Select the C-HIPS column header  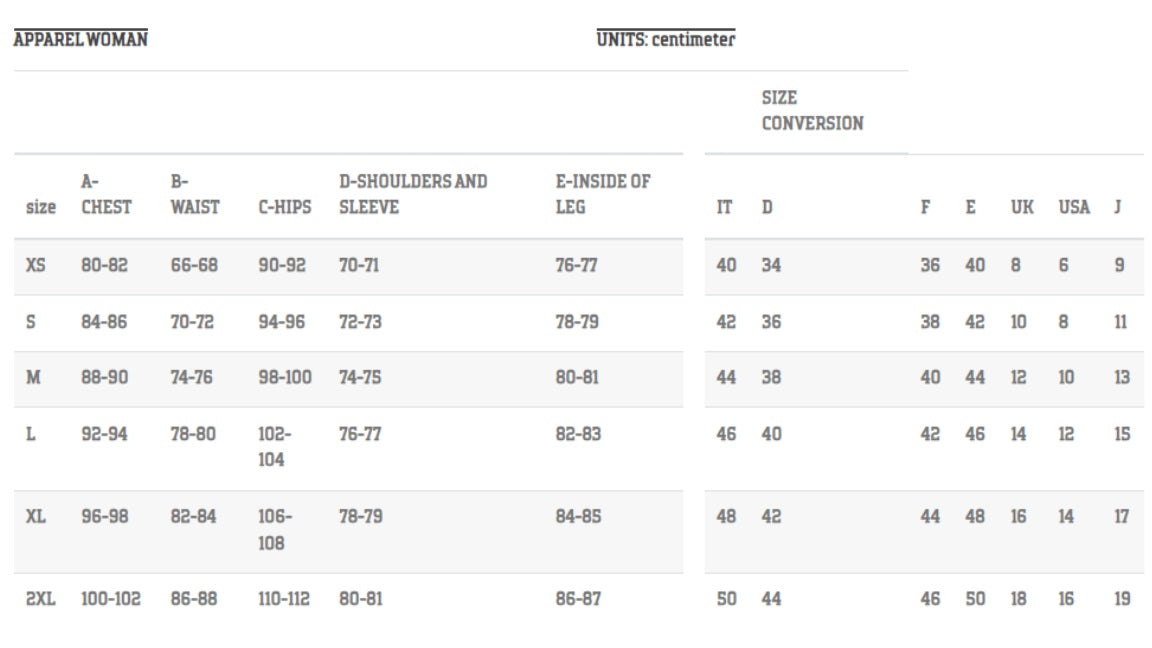284,208
